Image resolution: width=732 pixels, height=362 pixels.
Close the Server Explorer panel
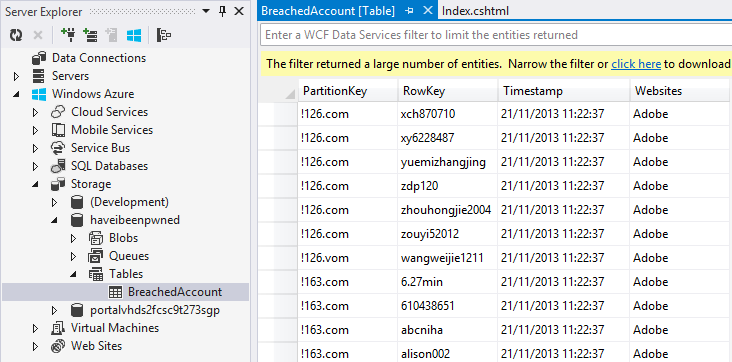tap(239, 11)
